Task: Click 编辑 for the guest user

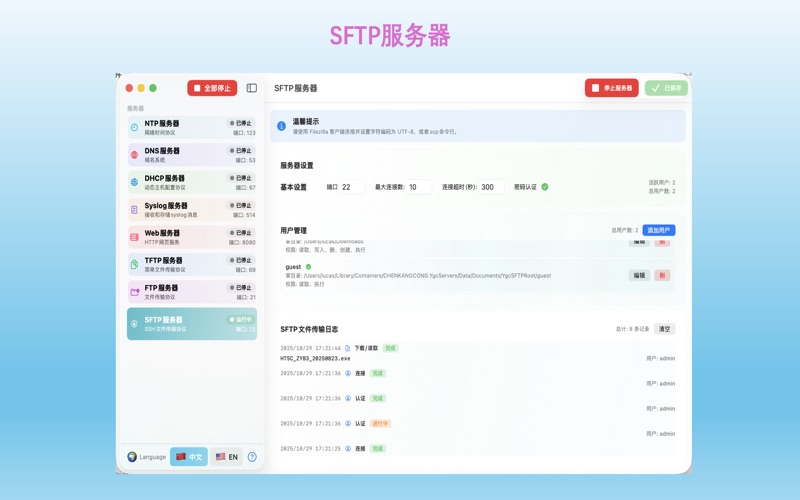Action: [x=639, y=275]
